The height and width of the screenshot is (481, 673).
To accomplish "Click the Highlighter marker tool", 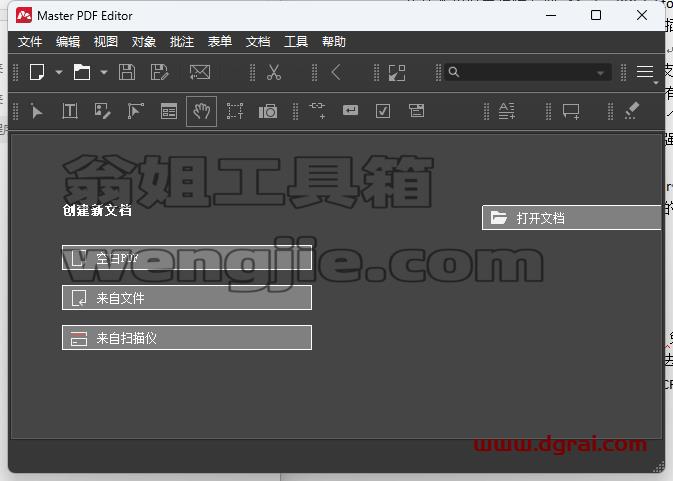I will [x=632, y=111].
